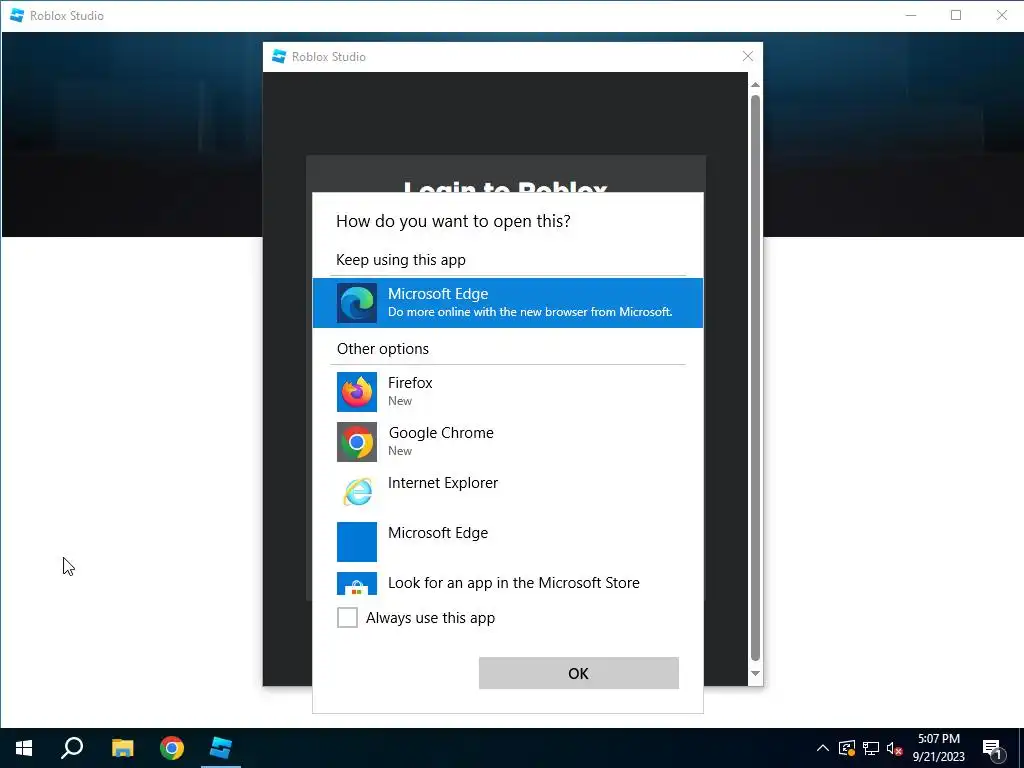The height and width of the screenshot is (768, 1024).
Task: Minimize the main Roblox Studio window
Action: [911, 15]
